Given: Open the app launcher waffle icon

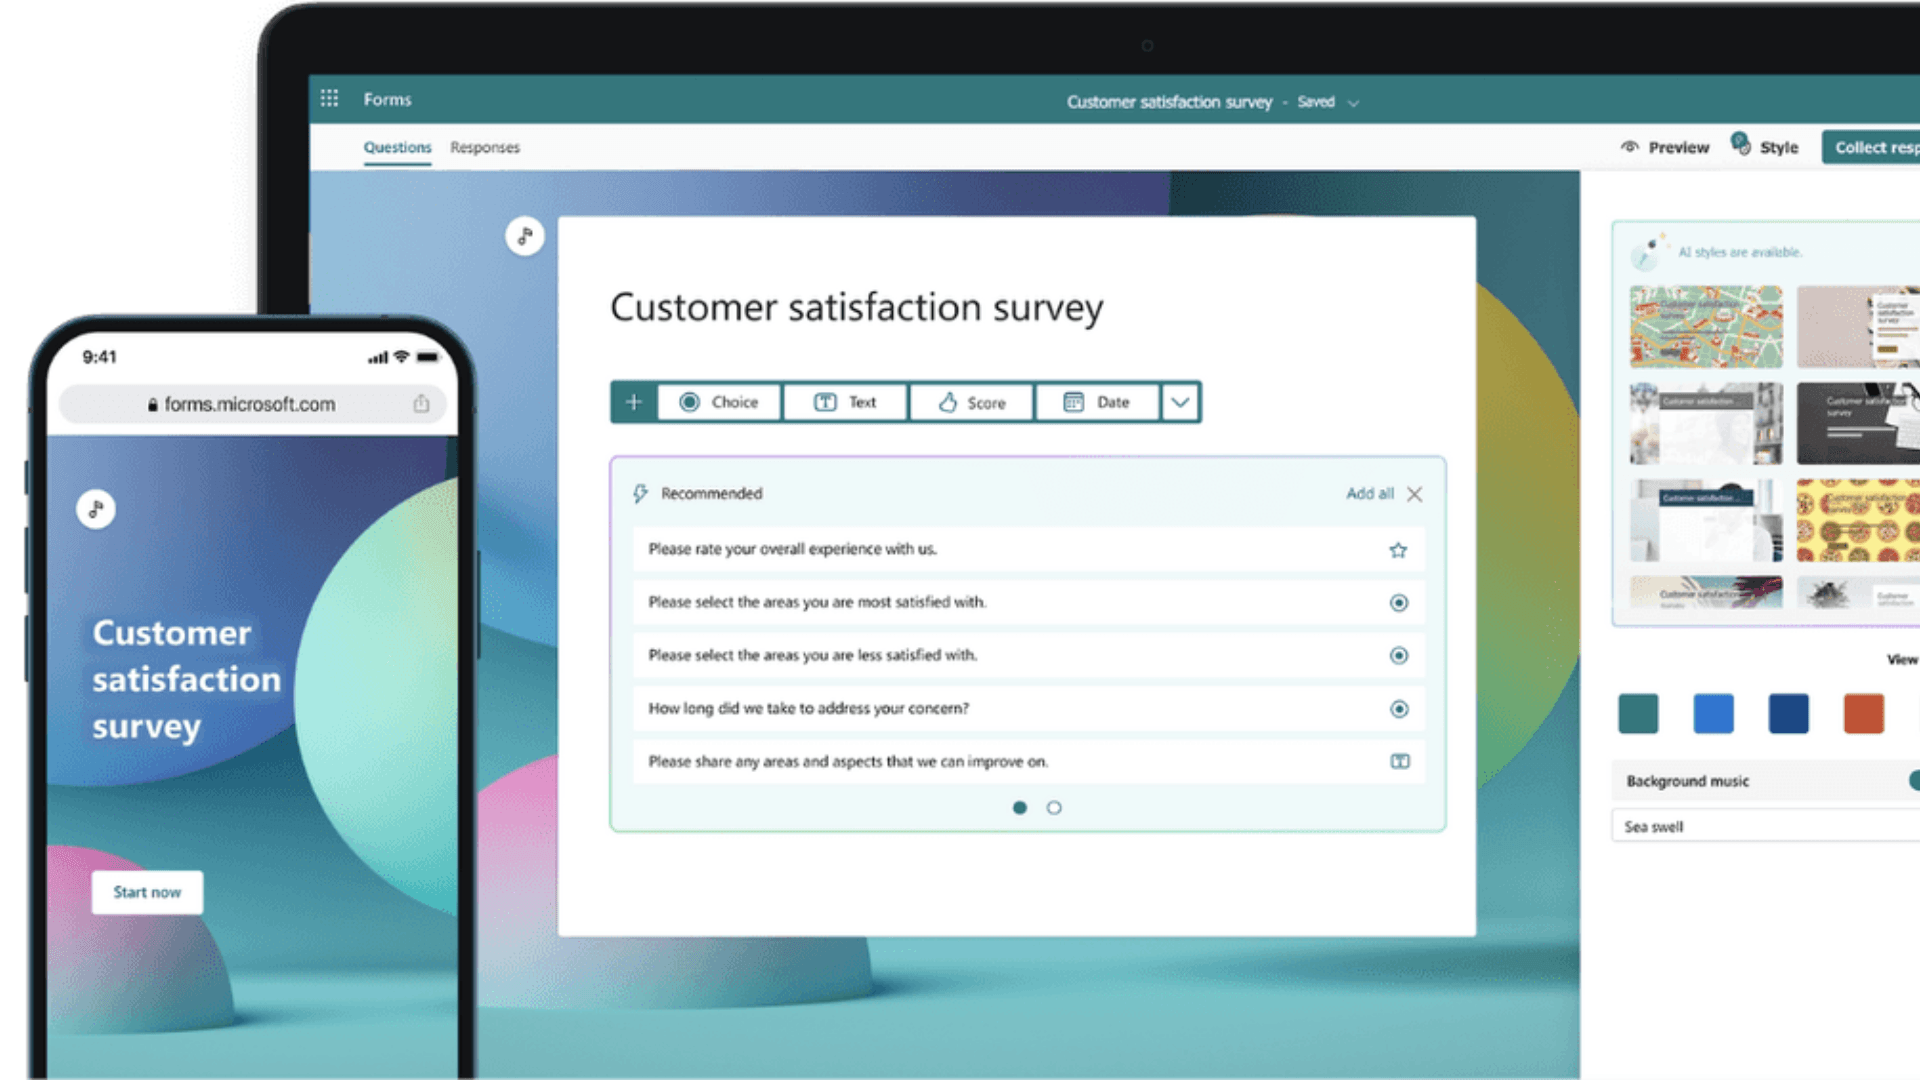Looking at the screenshot, I should pyautogui.click(x=329, y=98).
